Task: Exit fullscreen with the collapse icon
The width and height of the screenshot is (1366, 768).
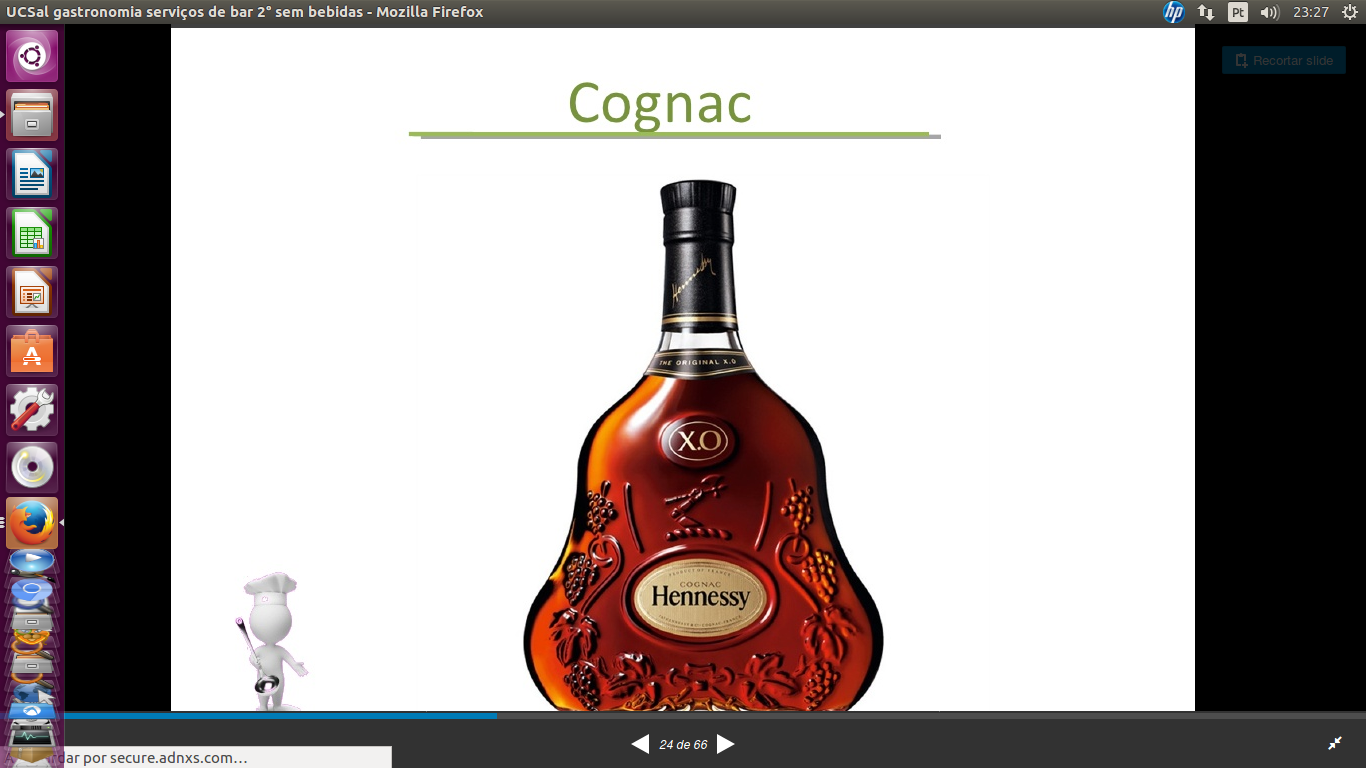Action: point(1335,743)
